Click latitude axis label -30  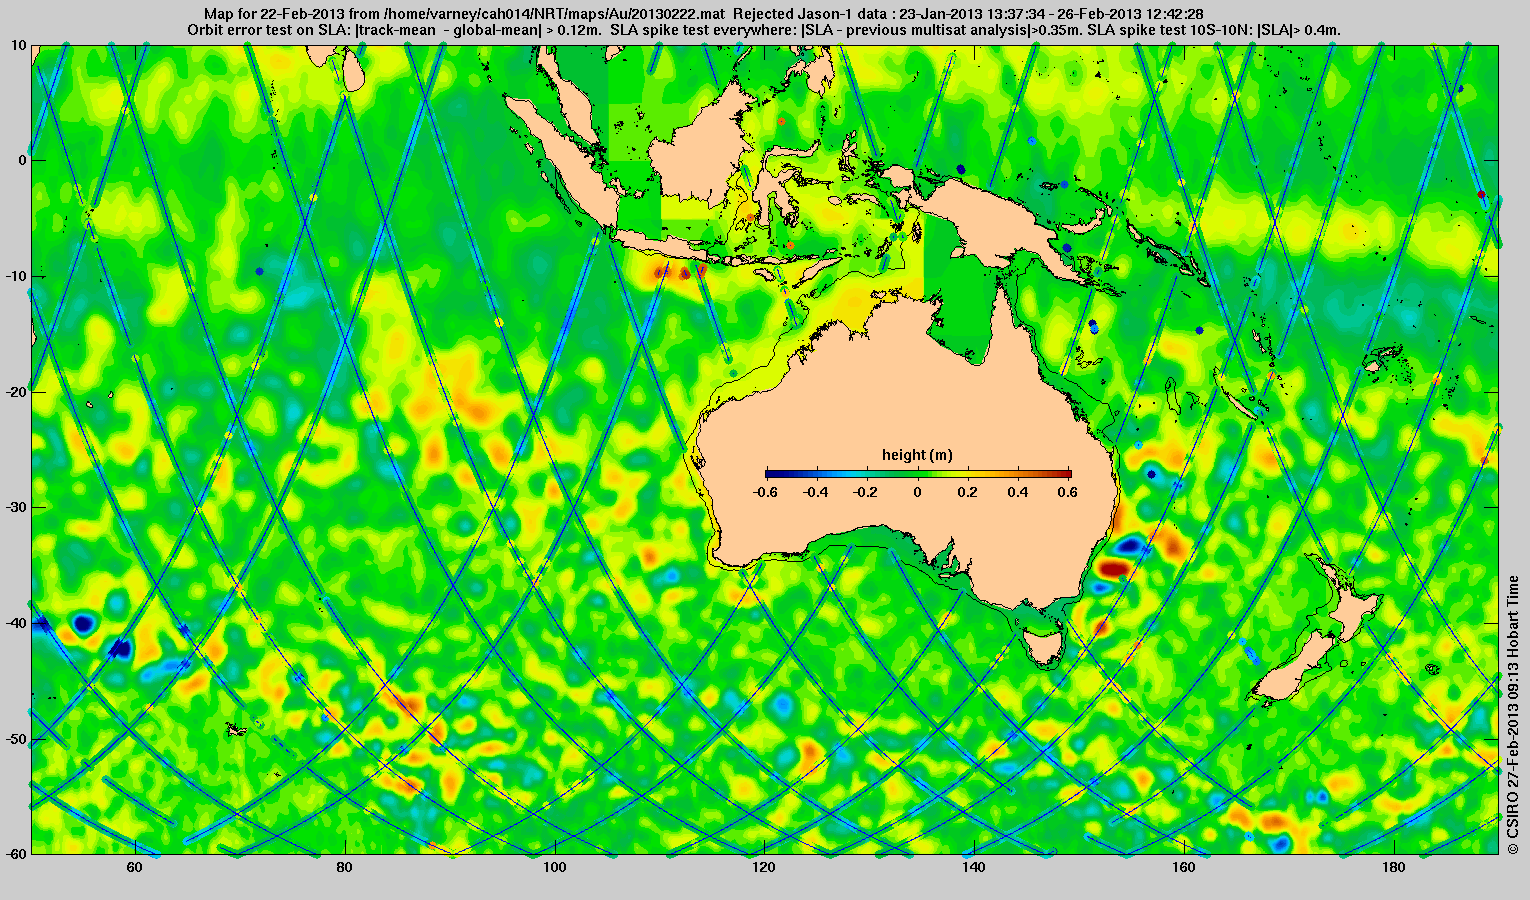coord(15,507)
